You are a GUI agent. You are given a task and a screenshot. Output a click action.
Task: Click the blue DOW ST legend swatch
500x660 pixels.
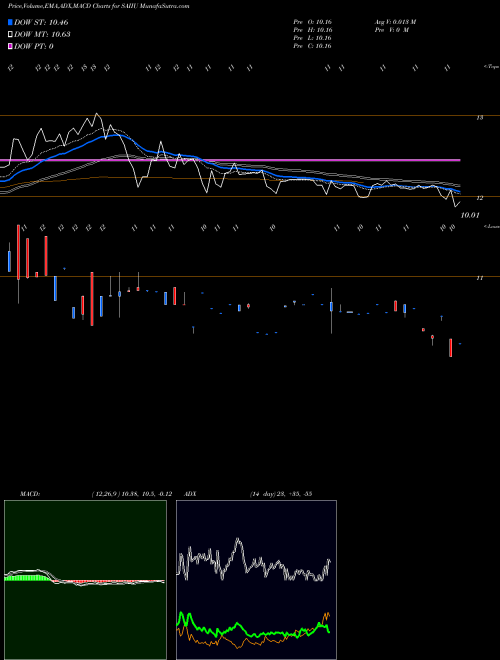(x=11, y=22)
